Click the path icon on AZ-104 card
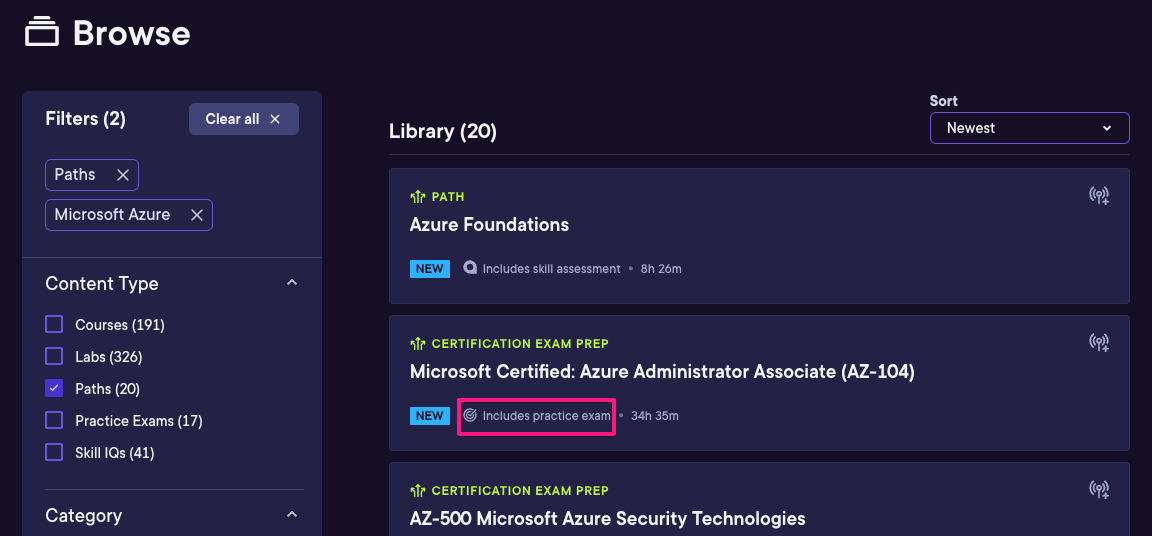The height and width of the screenshot is (536, 1152). 418,344
